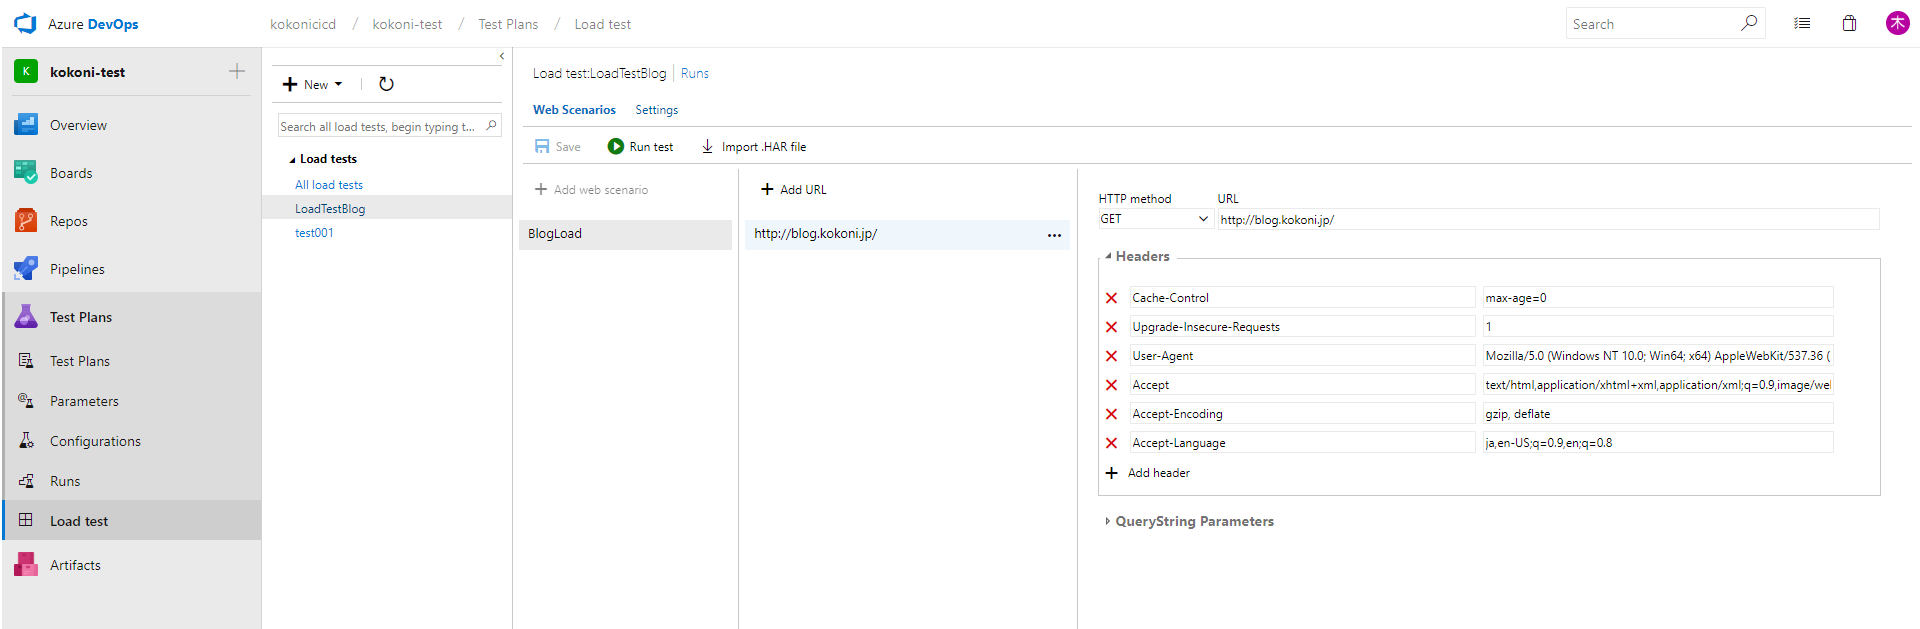Click the max-age=0 value field

point(1657,298)
